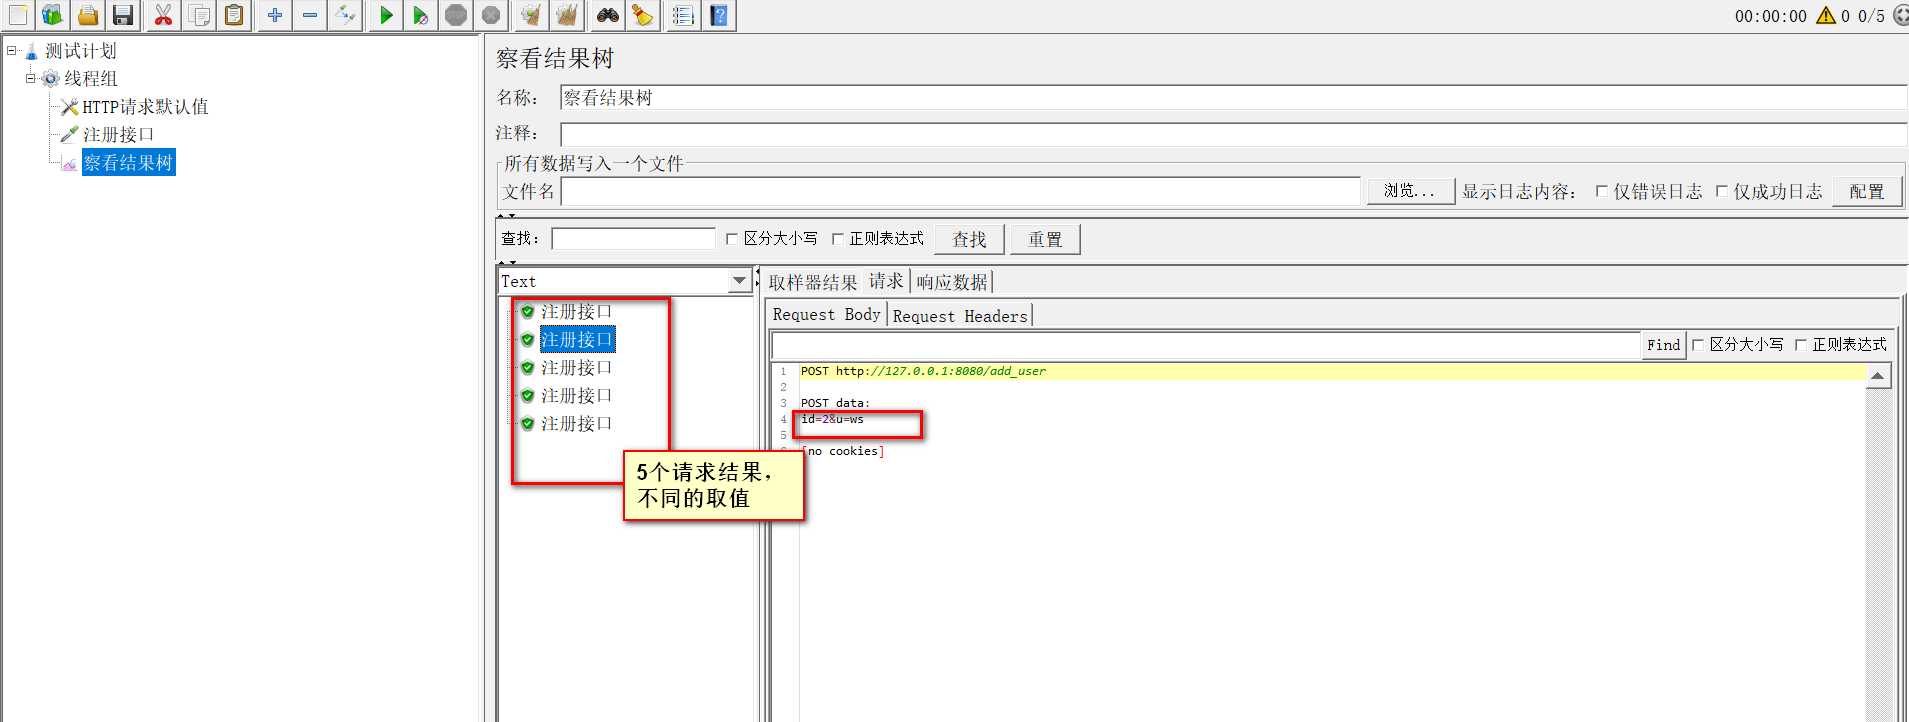The width and height of the screenshot is (1909, 722).
Task: Click the 配置 configure button
Action: tap(1866, 191)
